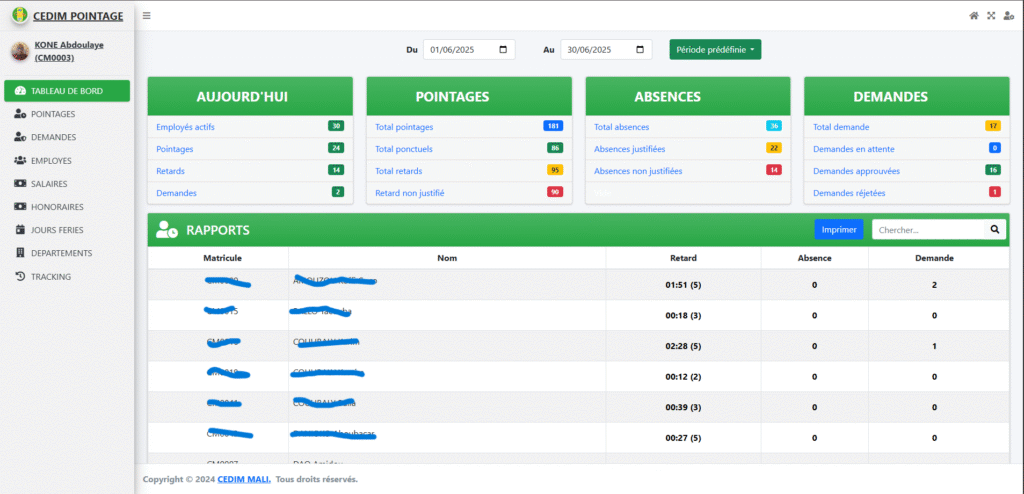Open KONE Abdoulaye user profile
The height and width of the screenshot is (494, 1024).
[x=68, y=51]
